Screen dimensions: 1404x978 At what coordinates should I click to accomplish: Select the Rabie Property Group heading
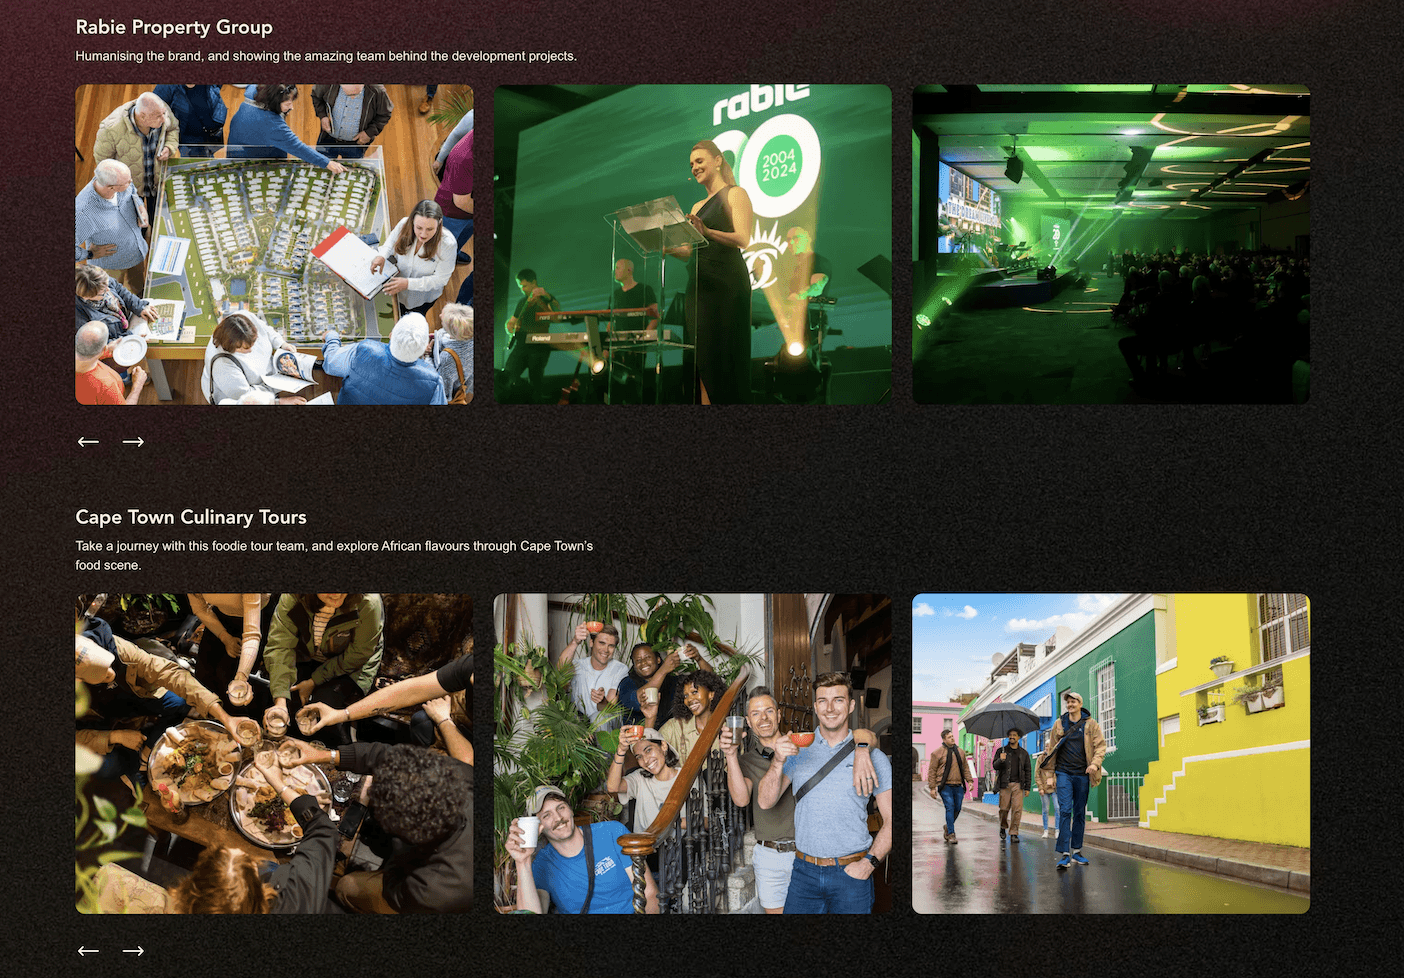174,28
